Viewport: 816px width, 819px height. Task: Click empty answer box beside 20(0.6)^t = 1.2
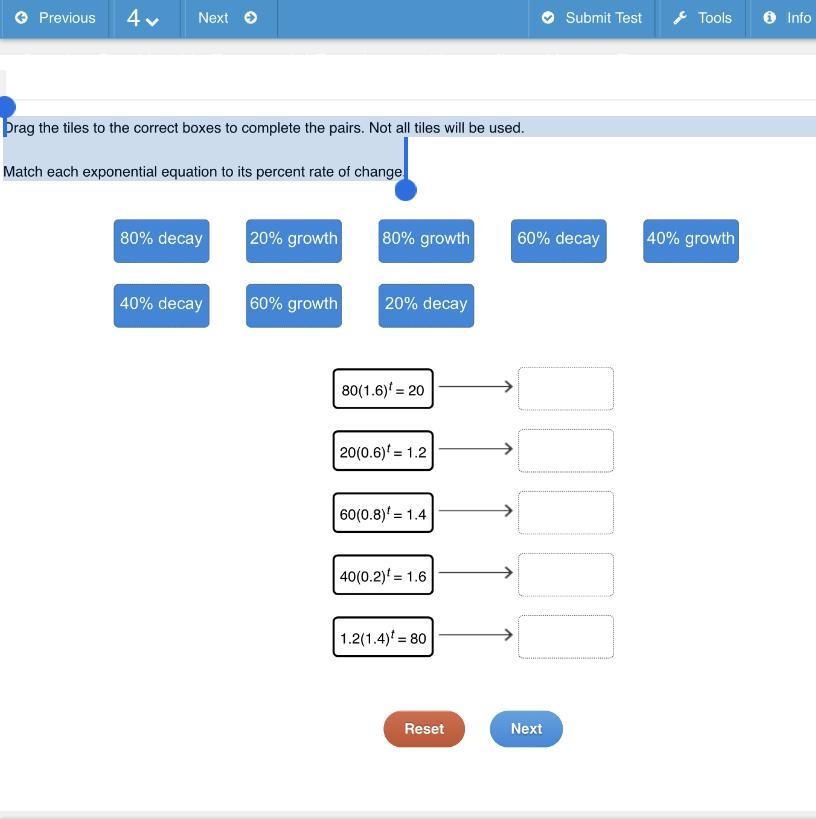[x=566, y=451]
